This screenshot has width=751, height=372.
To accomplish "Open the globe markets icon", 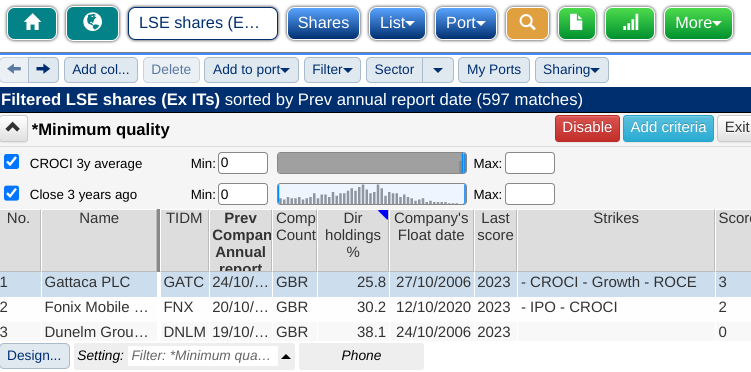I will (x=92, y=23).
